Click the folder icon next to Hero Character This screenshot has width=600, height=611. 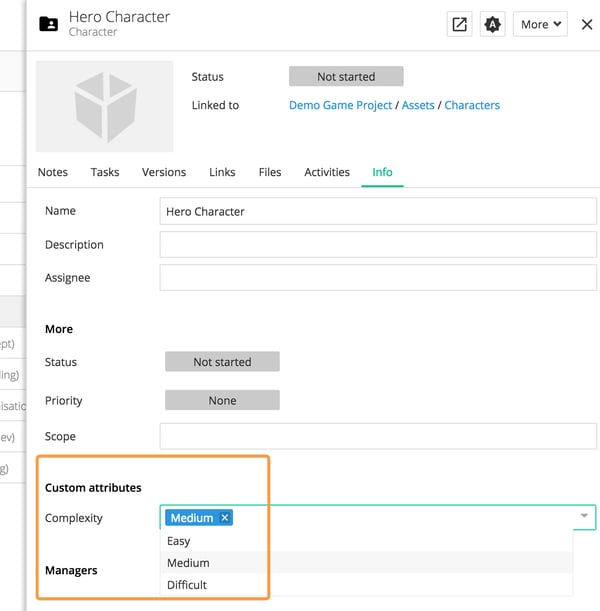coord(48,24)
